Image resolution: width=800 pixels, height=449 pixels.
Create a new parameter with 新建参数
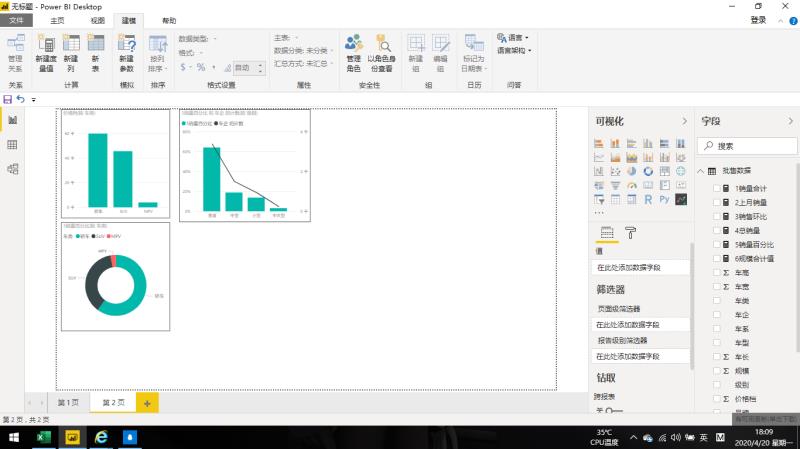click(126, 53)
